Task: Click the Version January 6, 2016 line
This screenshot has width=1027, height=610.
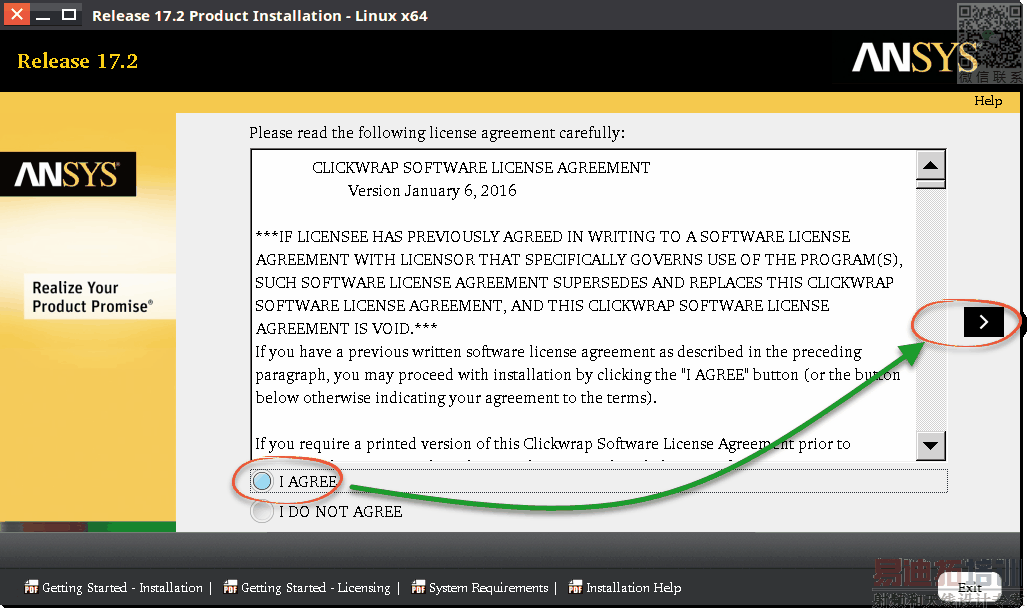Action: pyautogui.click(x=432, y=191)
